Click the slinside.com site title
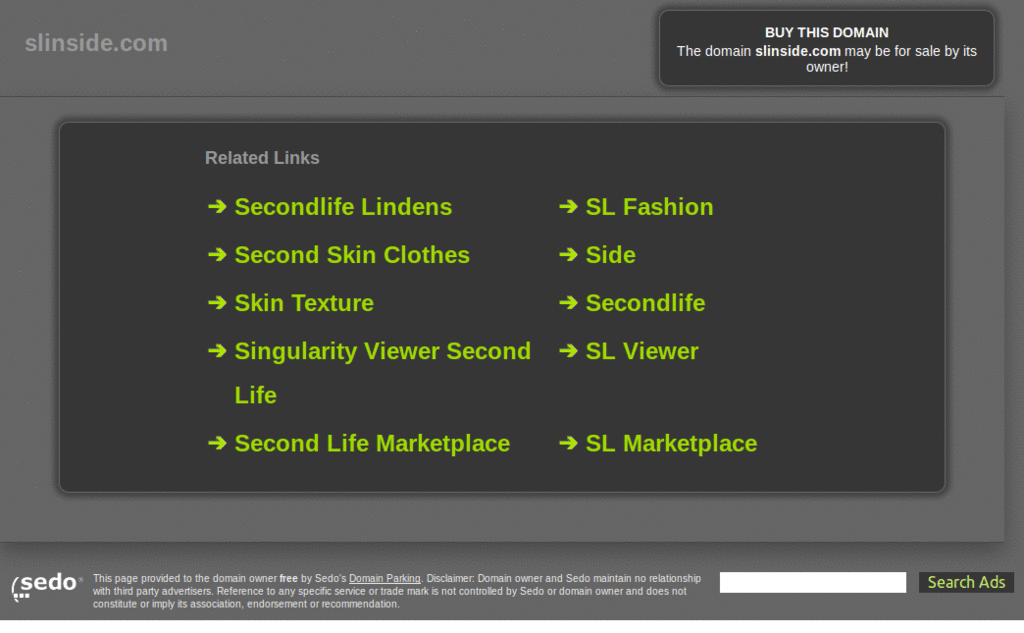This screenshot has height=633, width=1024. (x=96, y=43)
